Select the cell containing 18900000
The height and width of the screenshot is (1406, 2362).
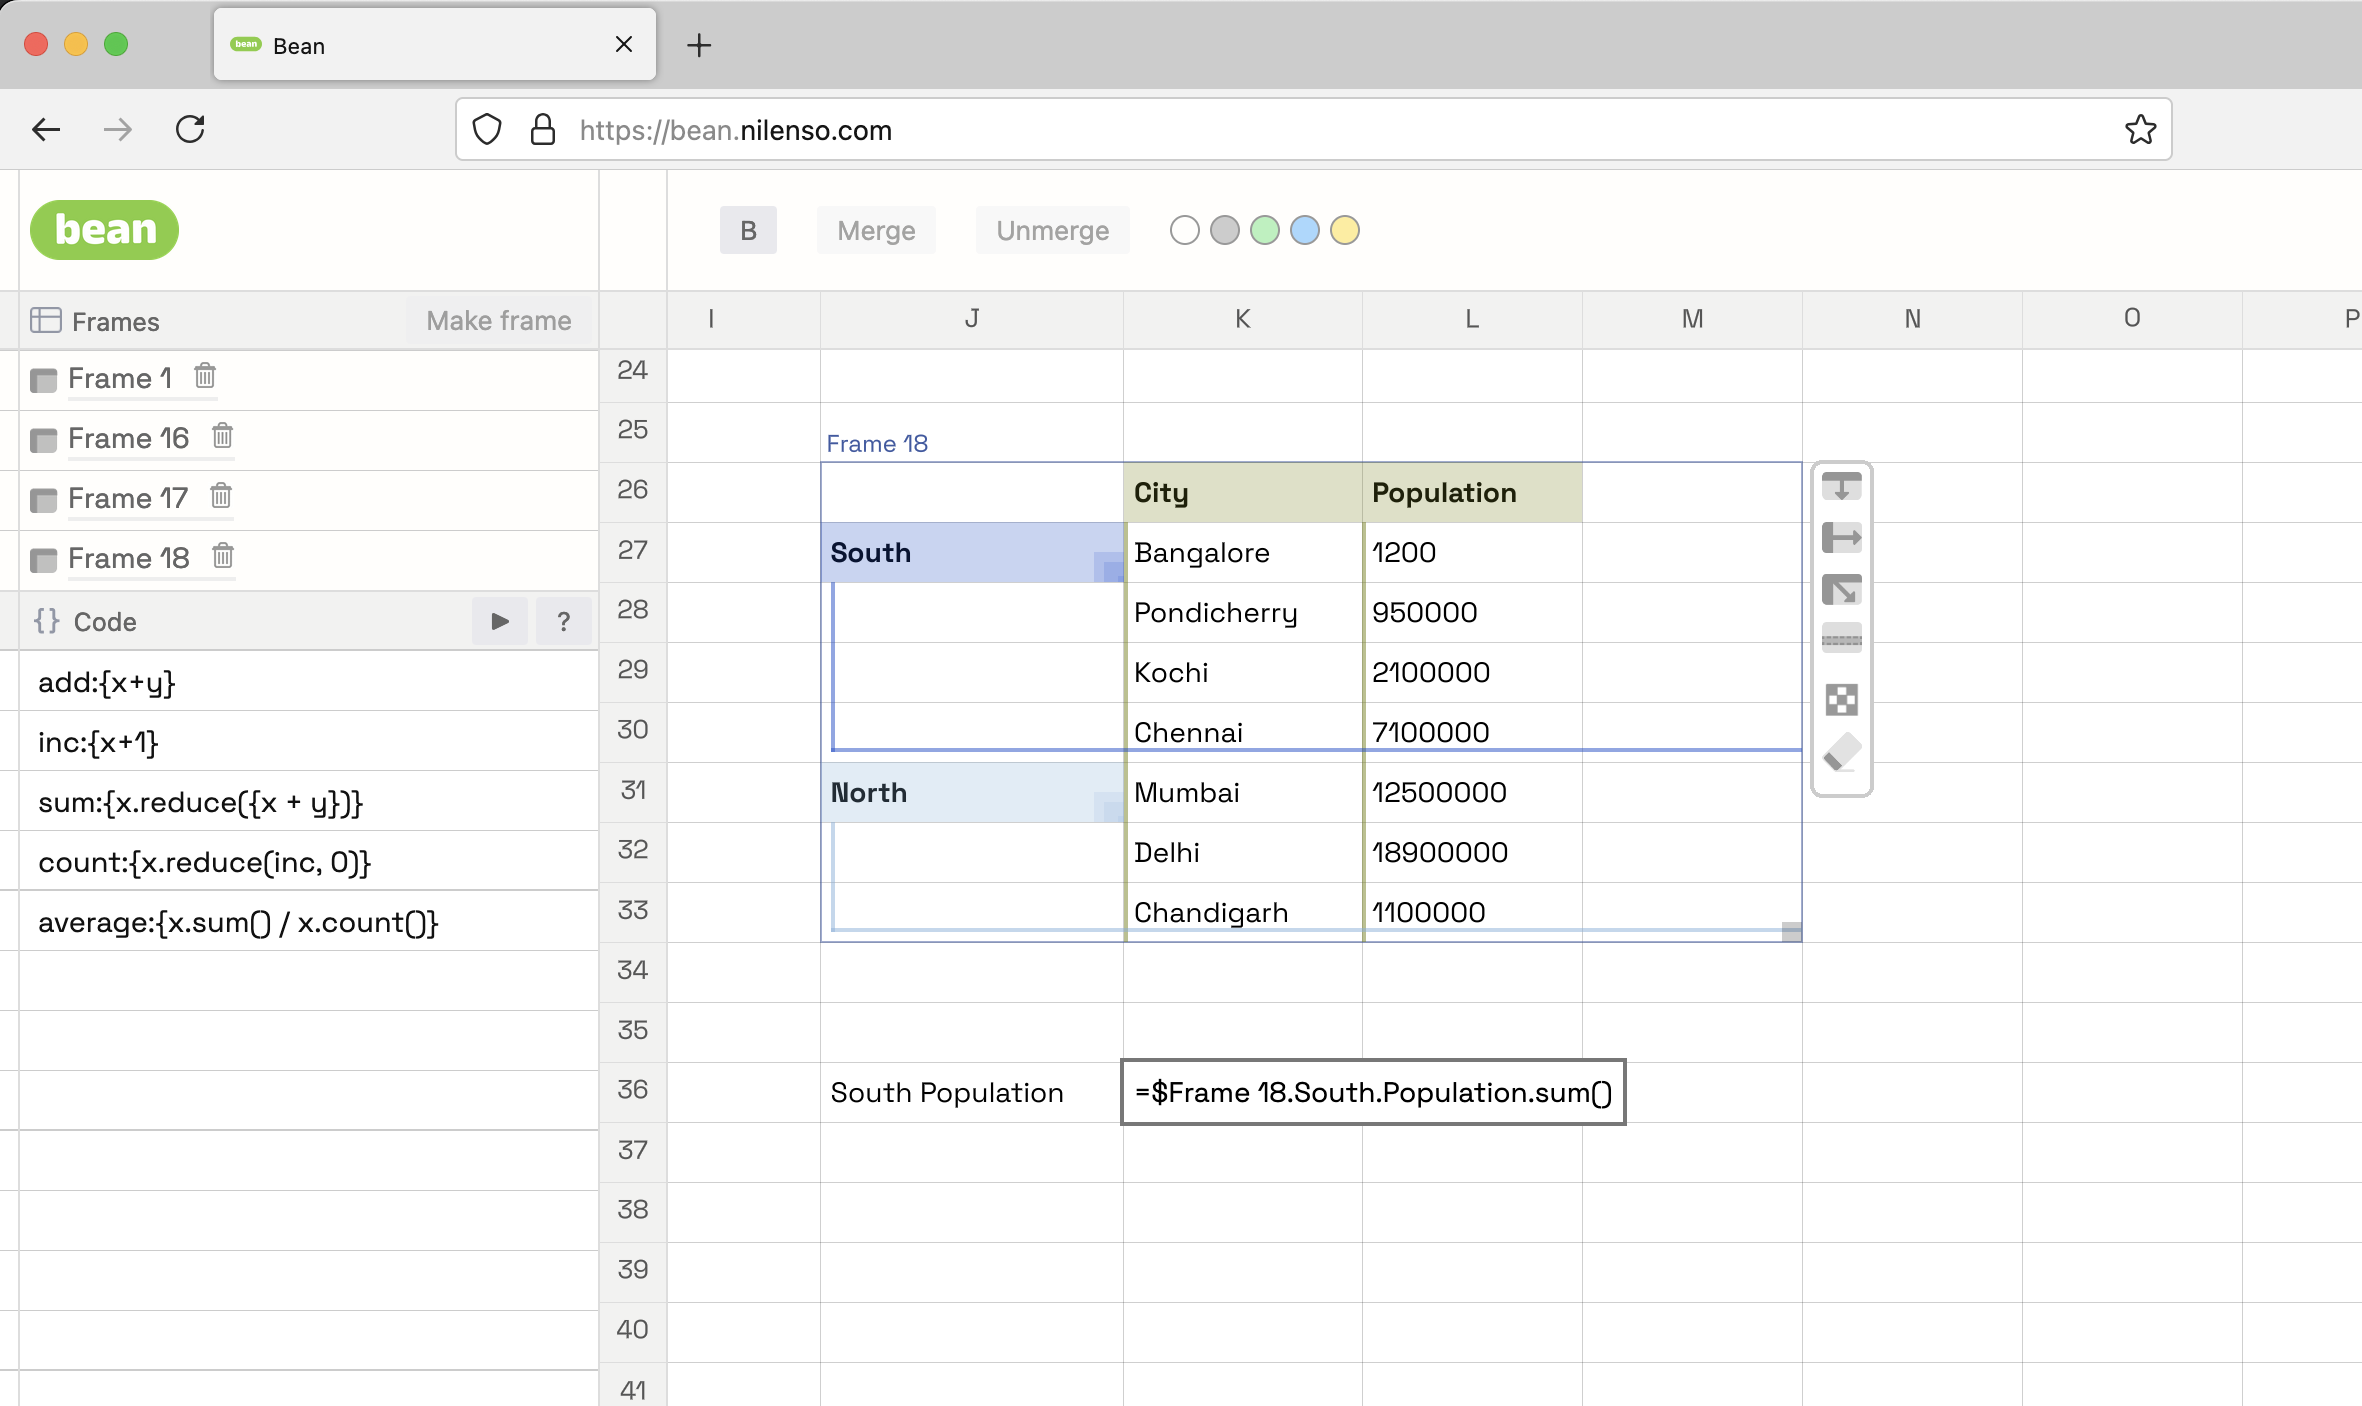(x=1472, y=852)
